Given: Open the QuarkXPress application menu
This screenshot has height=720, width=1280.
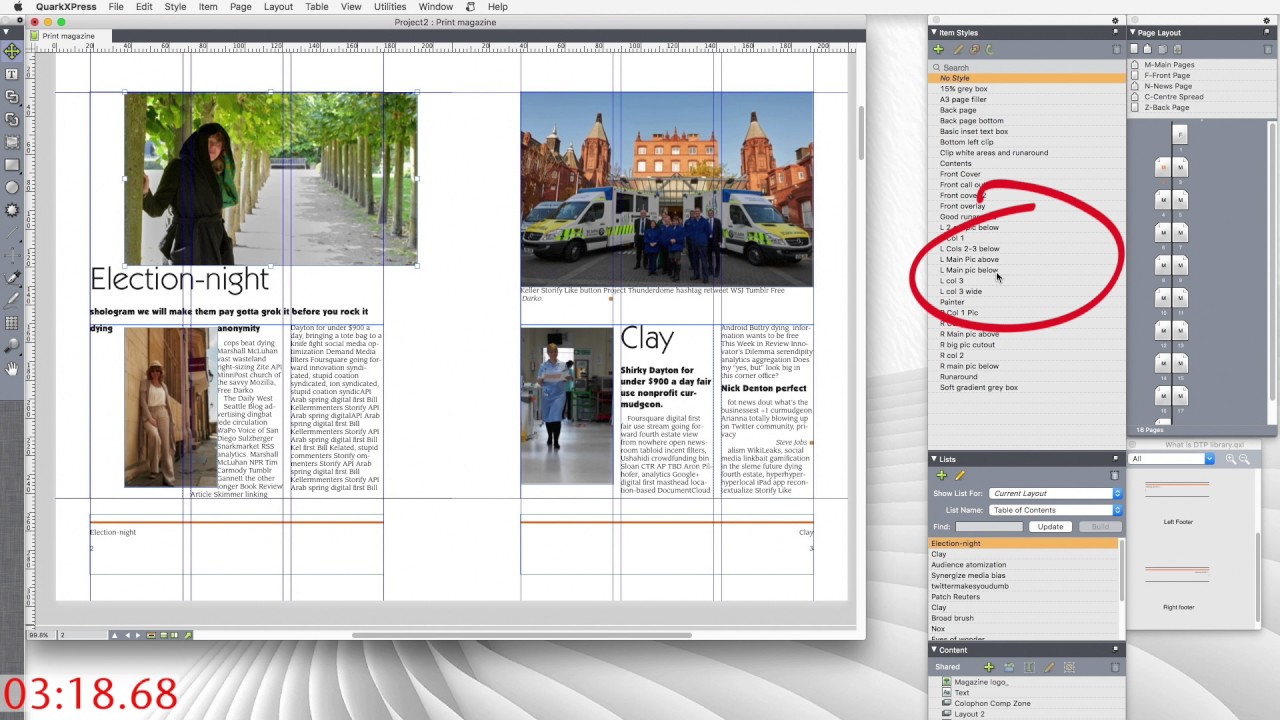Looking at the screenshot, I should [66, 7].
